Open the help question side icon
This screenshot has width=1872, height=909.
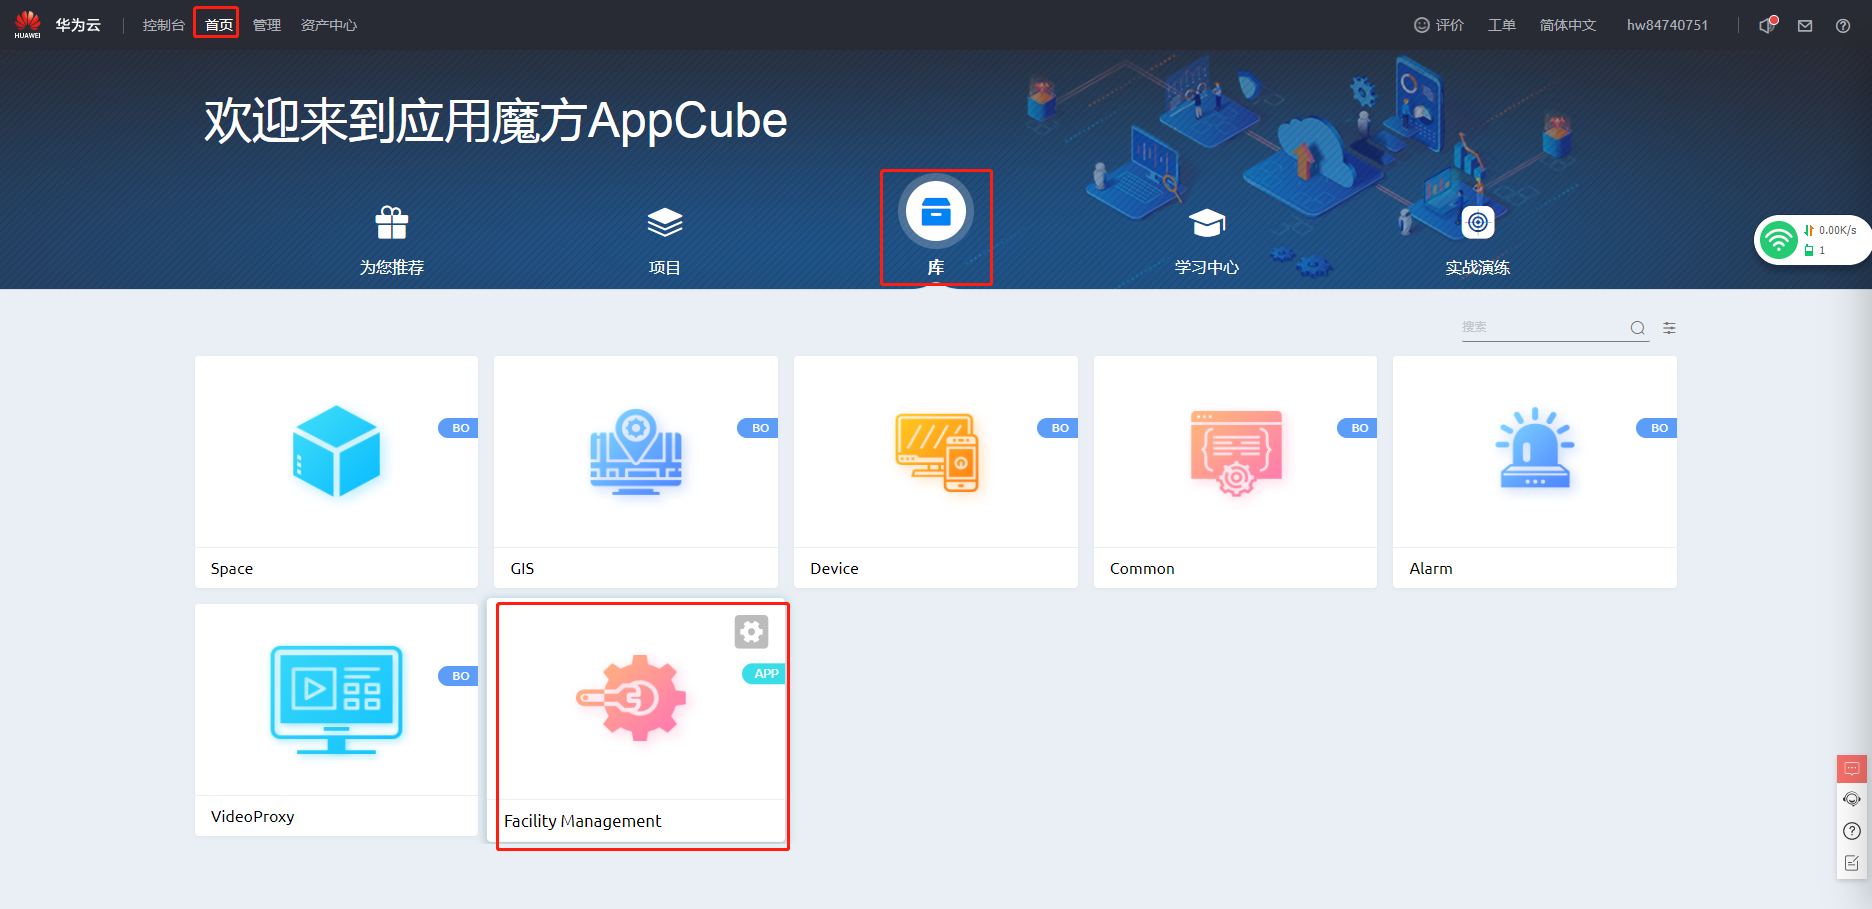click(1852, 831)
